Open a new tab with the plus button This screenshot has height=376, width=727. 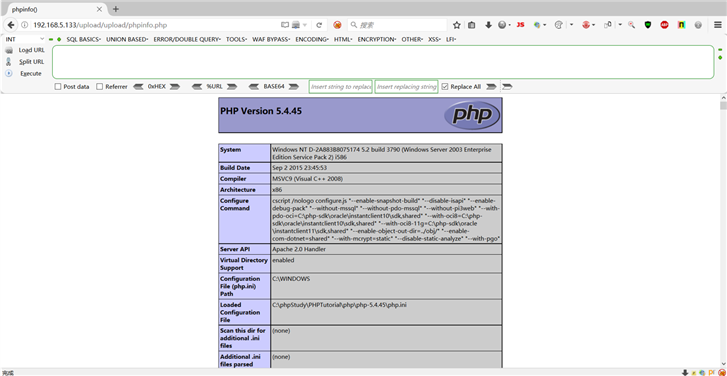click(x=116, y=9)
